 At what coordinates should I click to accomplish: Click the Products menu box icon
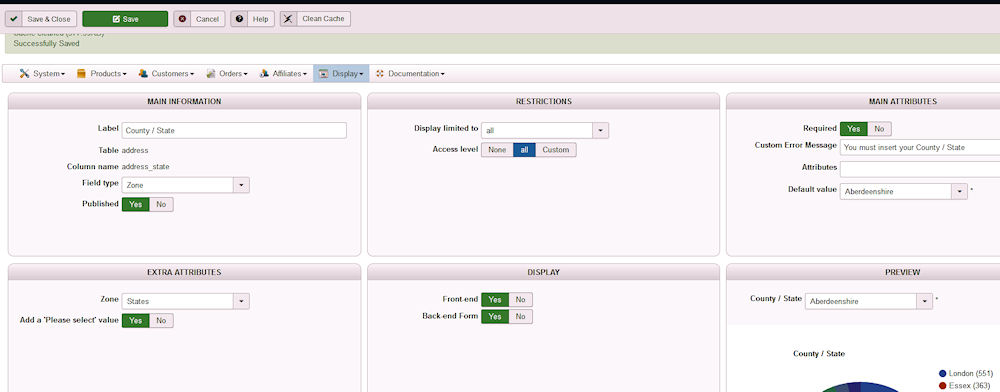pyautogui.click(x=81, y=73)
